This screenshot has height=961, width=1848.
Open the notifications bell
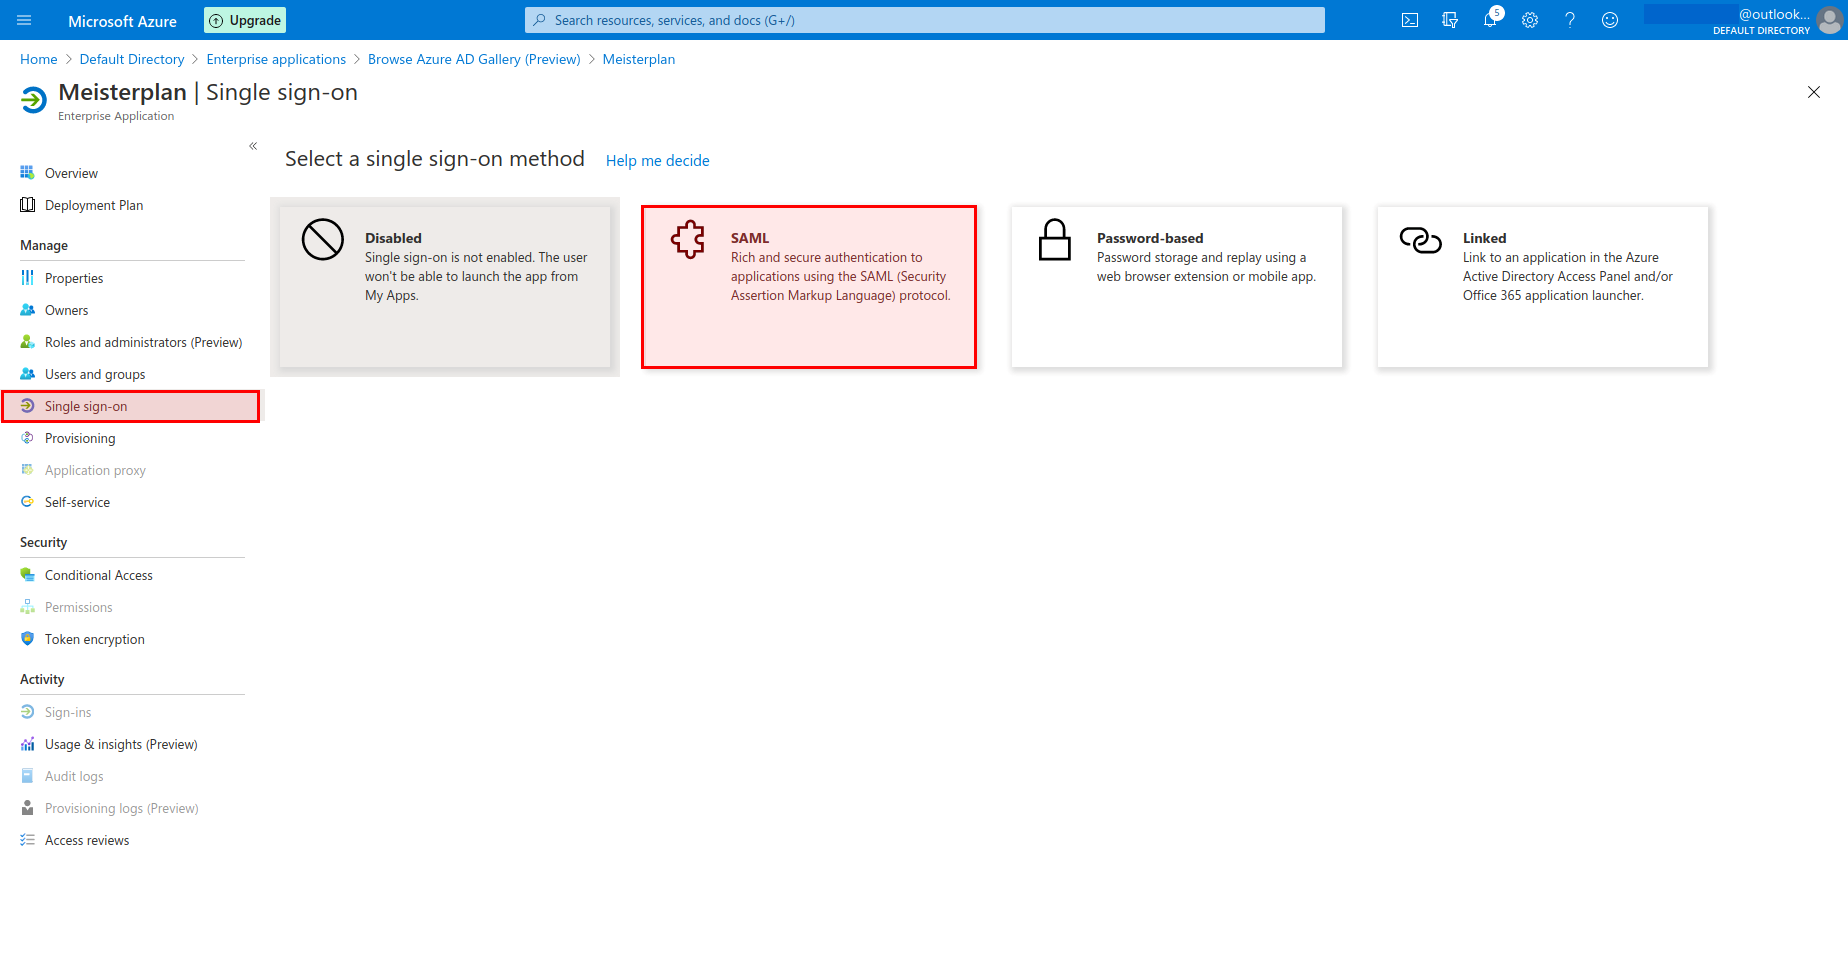[x=1490, y=20]
